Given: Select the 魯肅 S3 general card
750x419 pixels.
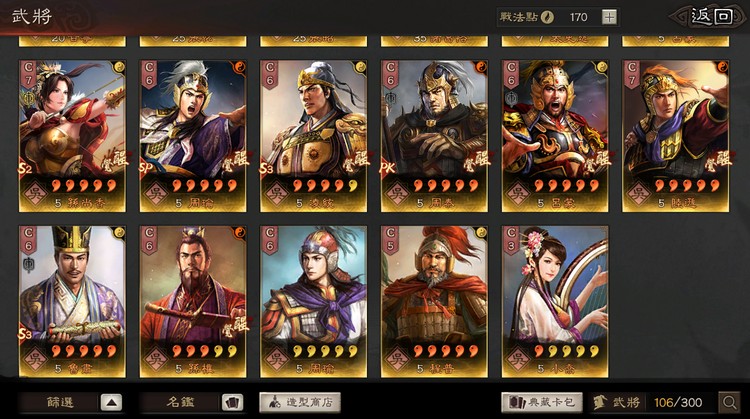Looking at the screenshot, I should (72, 301).
